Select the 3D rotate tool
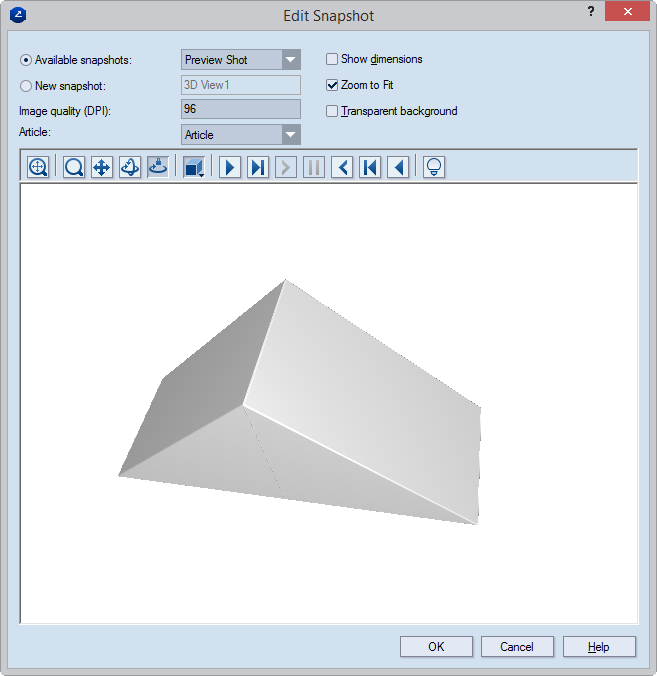The width and height of the screenshot is (657, 676). tap(129, 167)
